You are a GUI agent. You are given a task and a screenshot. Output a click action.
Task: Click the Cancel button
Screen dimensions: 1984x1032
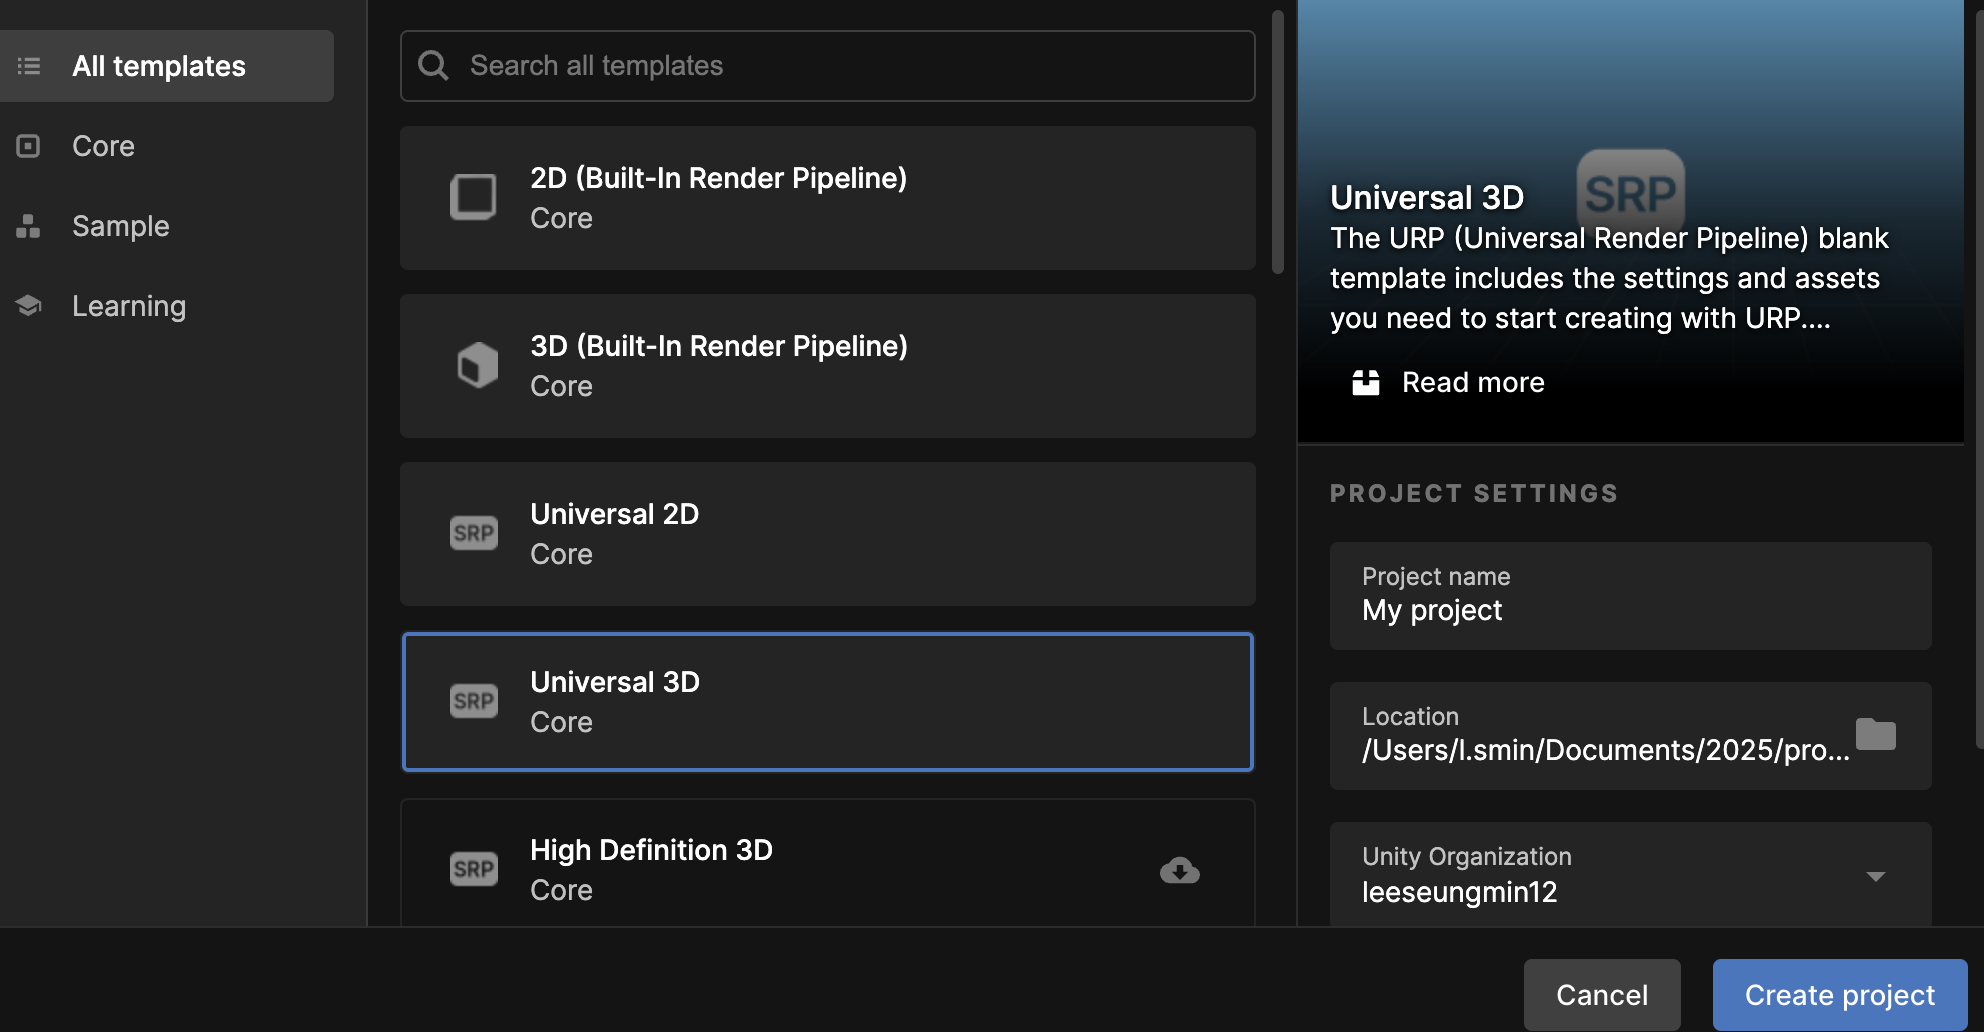[1602, 995]
